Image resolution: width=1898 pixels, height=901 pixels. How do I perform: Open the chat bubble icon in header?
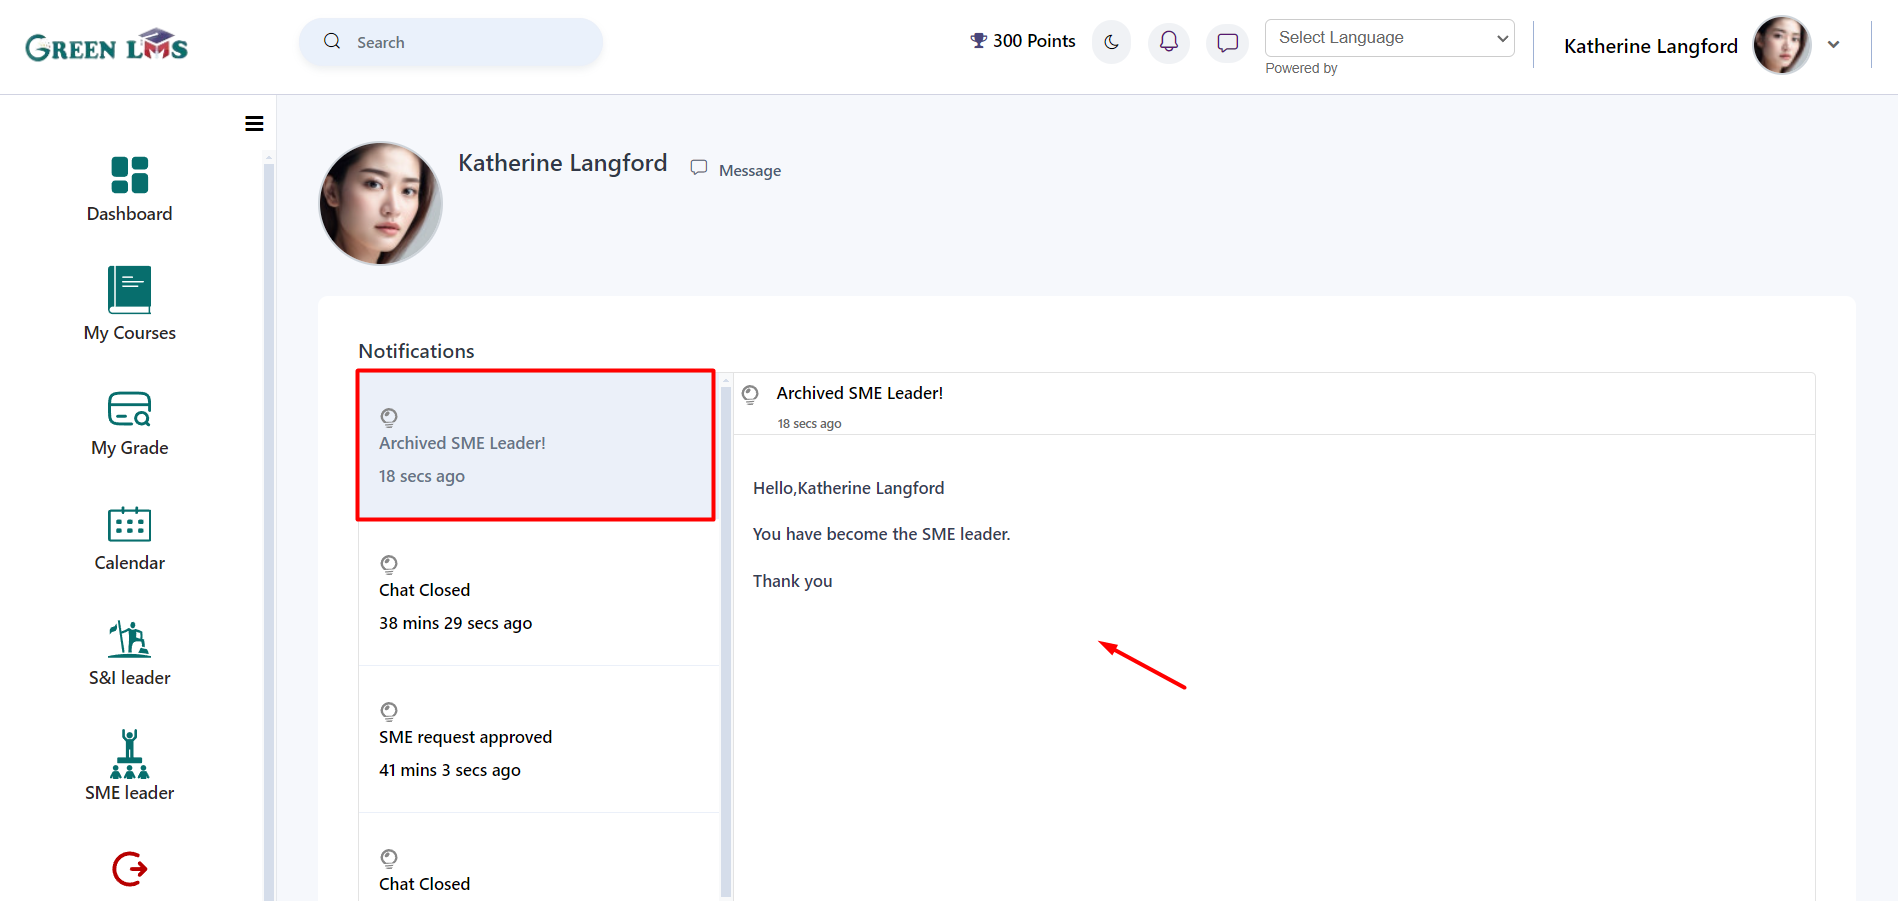1228,42
